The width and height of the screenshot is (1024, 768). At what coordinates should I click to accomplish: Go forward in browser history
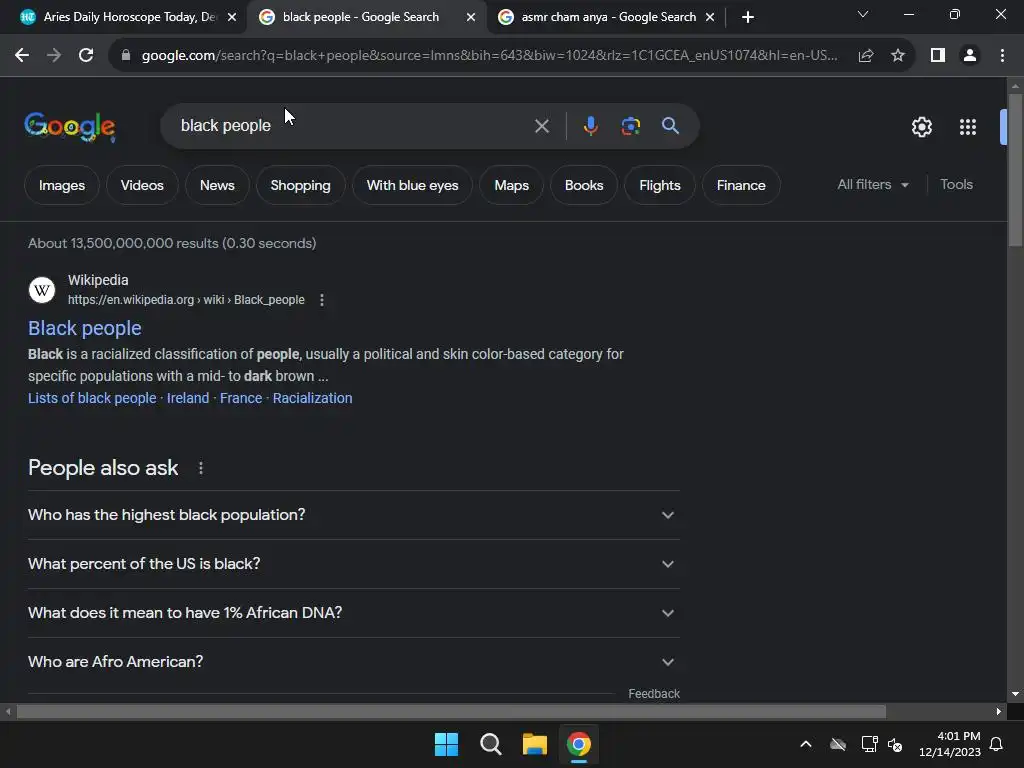pyautogui.click(x=54, y=56)
